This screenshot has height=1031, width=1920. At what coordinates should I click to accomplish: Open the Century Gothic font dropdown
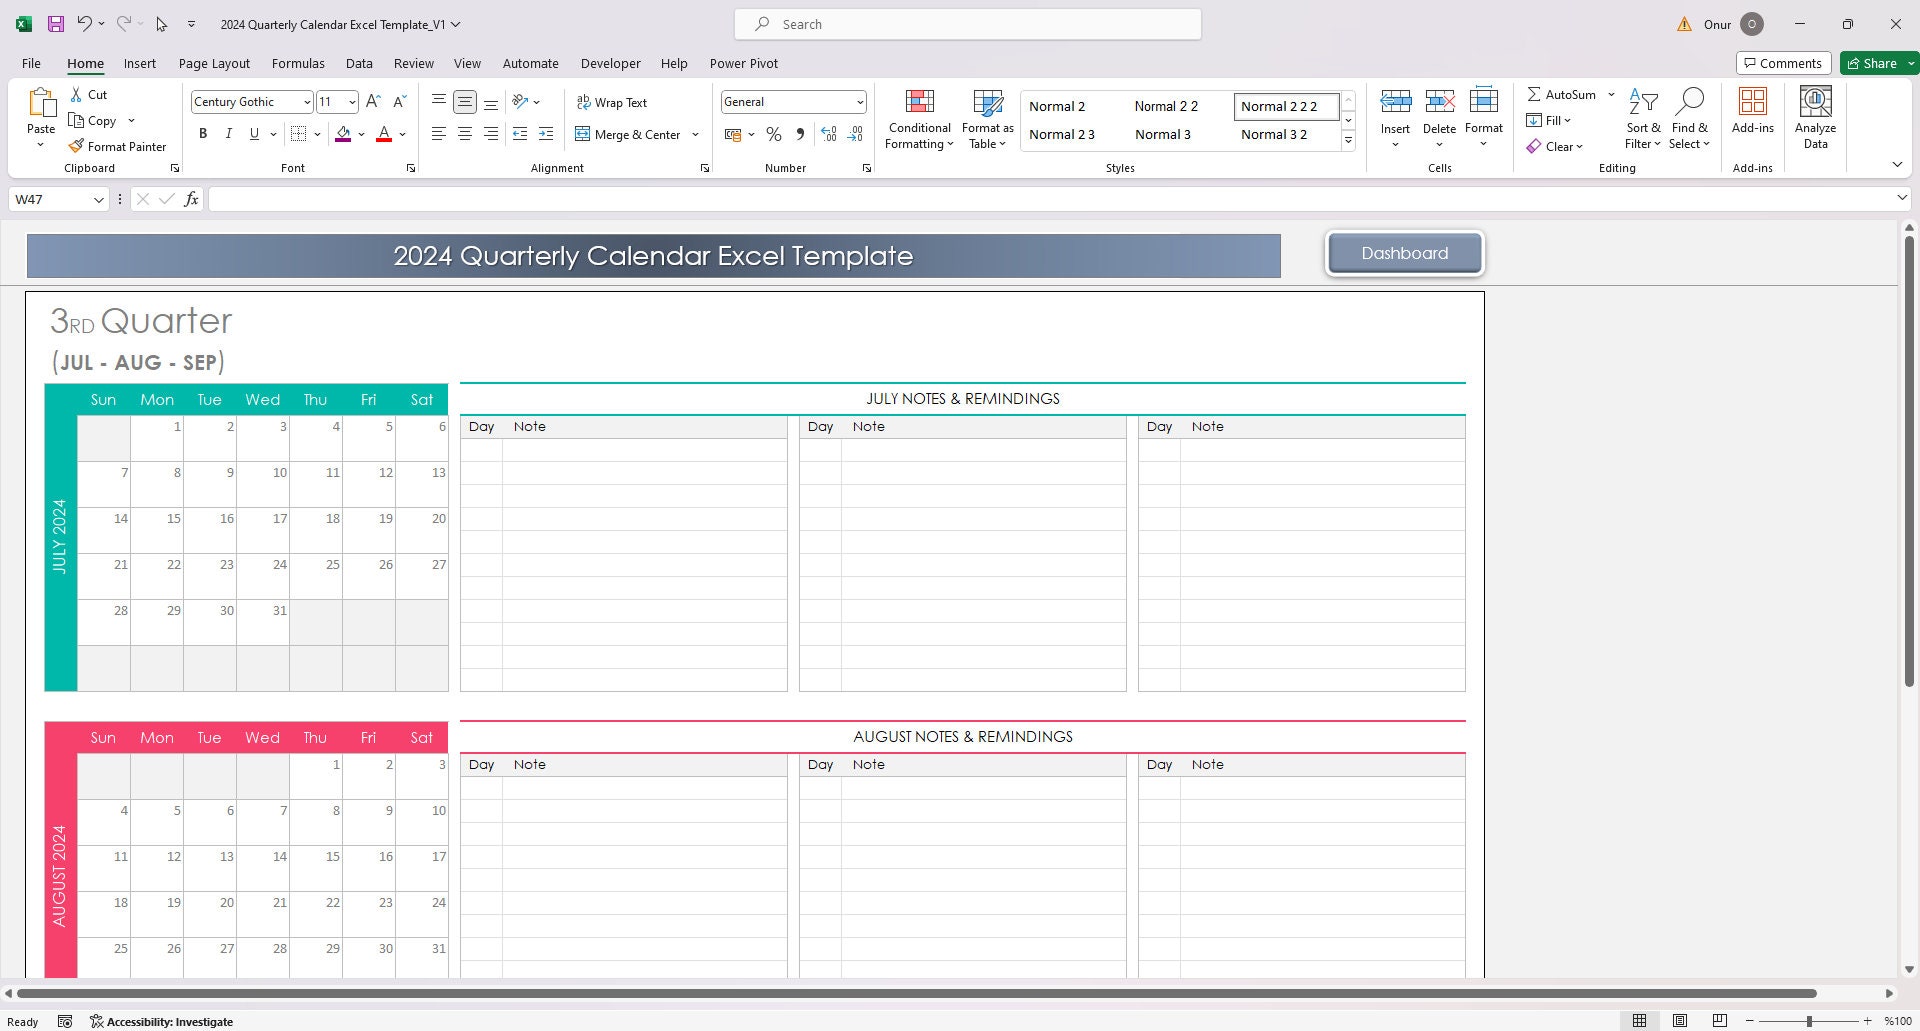tap(306, 101)
